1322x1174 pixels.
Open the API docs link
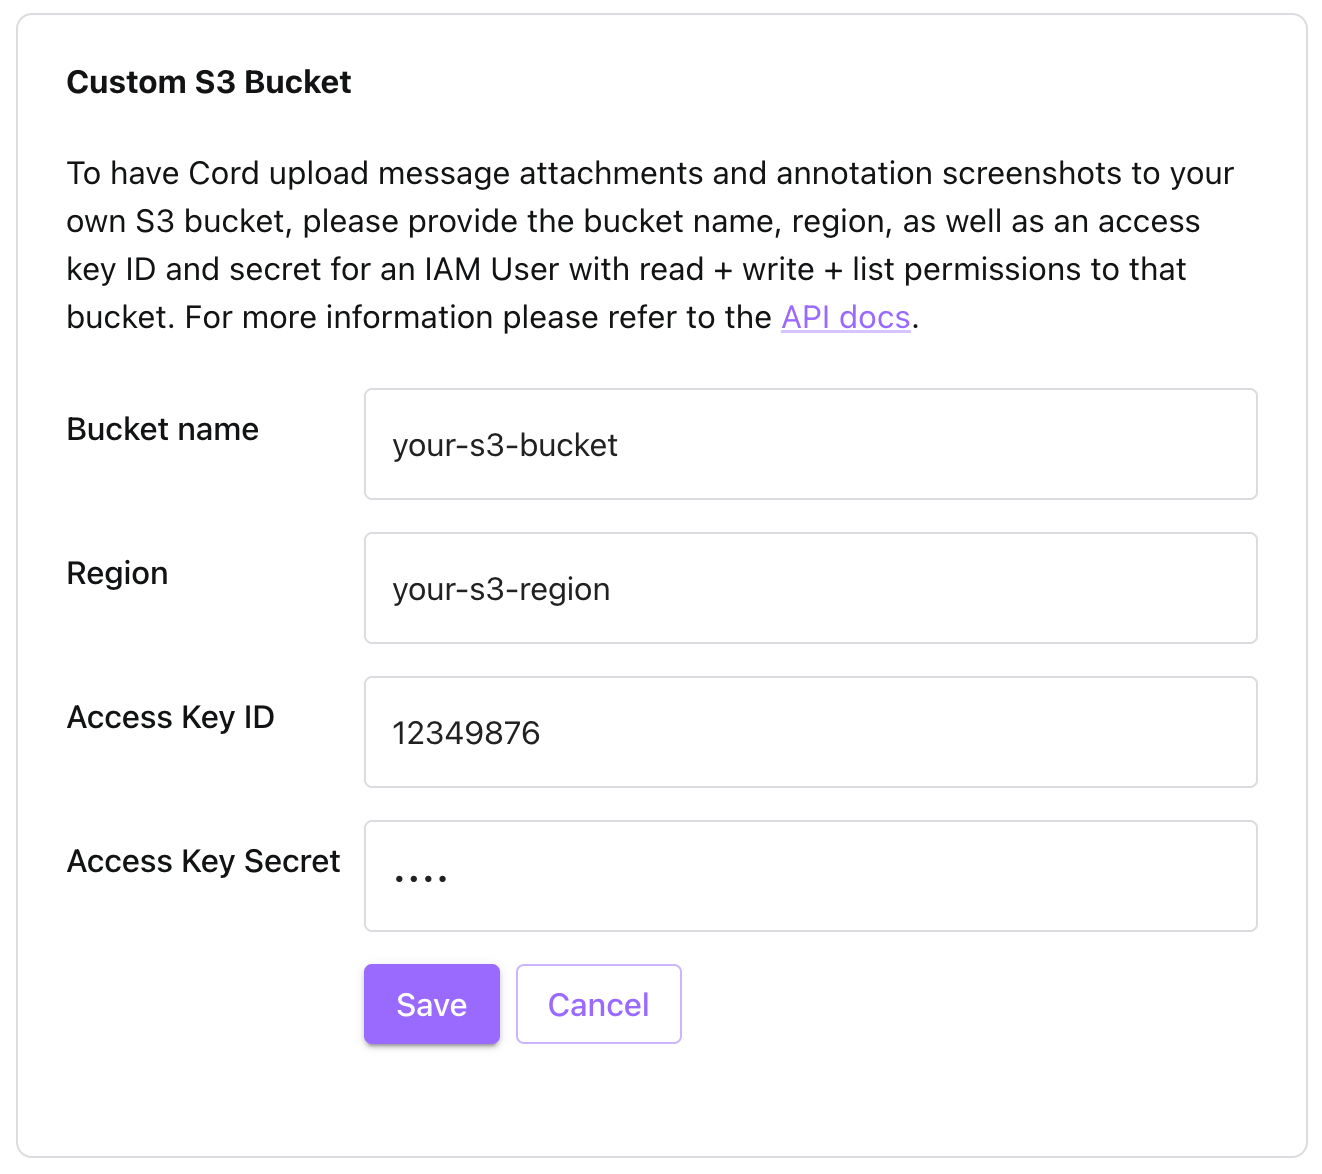[x=845, y=317]
